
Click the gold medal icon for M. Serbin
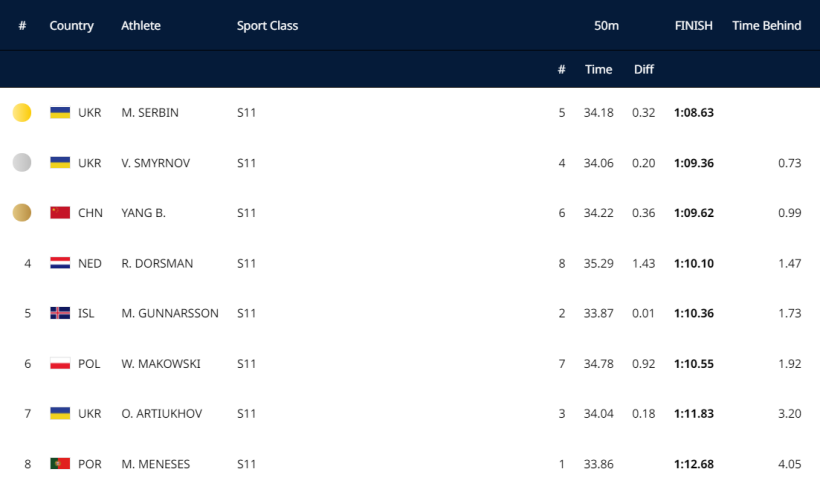pos(22,113)
